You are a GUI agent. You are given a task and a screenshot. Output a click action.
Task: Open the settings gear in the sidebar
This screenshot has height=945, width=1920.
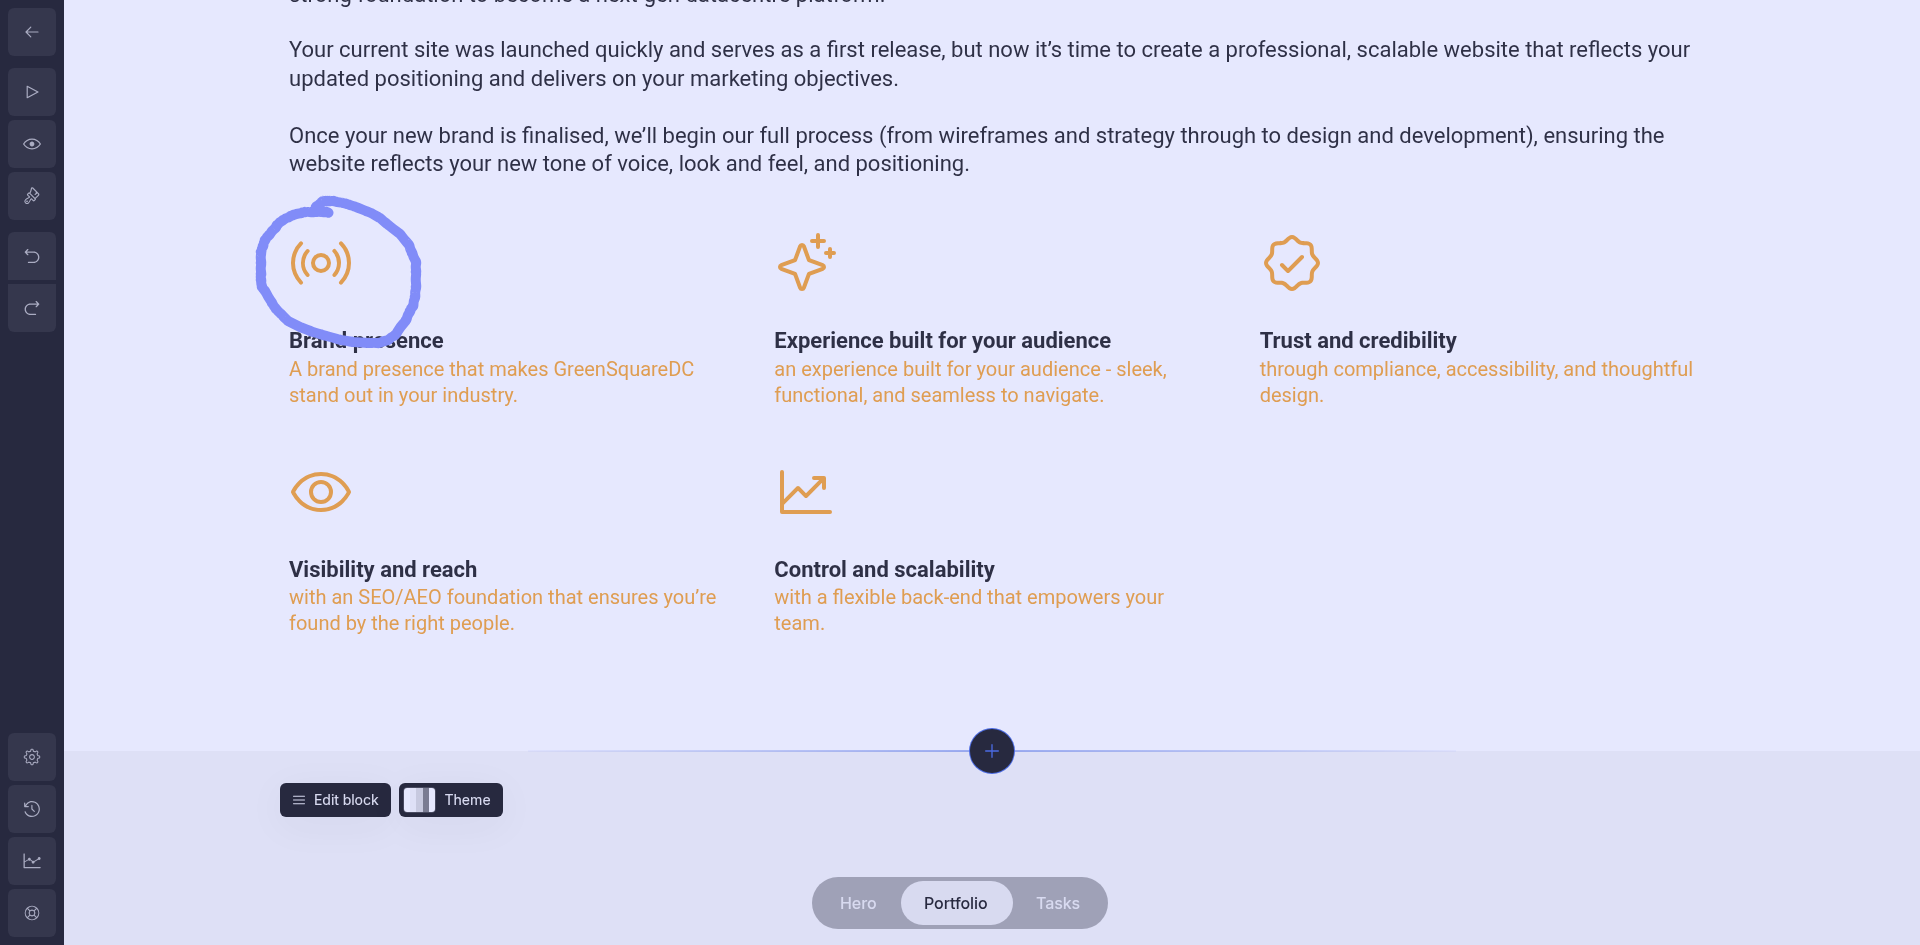[32, 757]
